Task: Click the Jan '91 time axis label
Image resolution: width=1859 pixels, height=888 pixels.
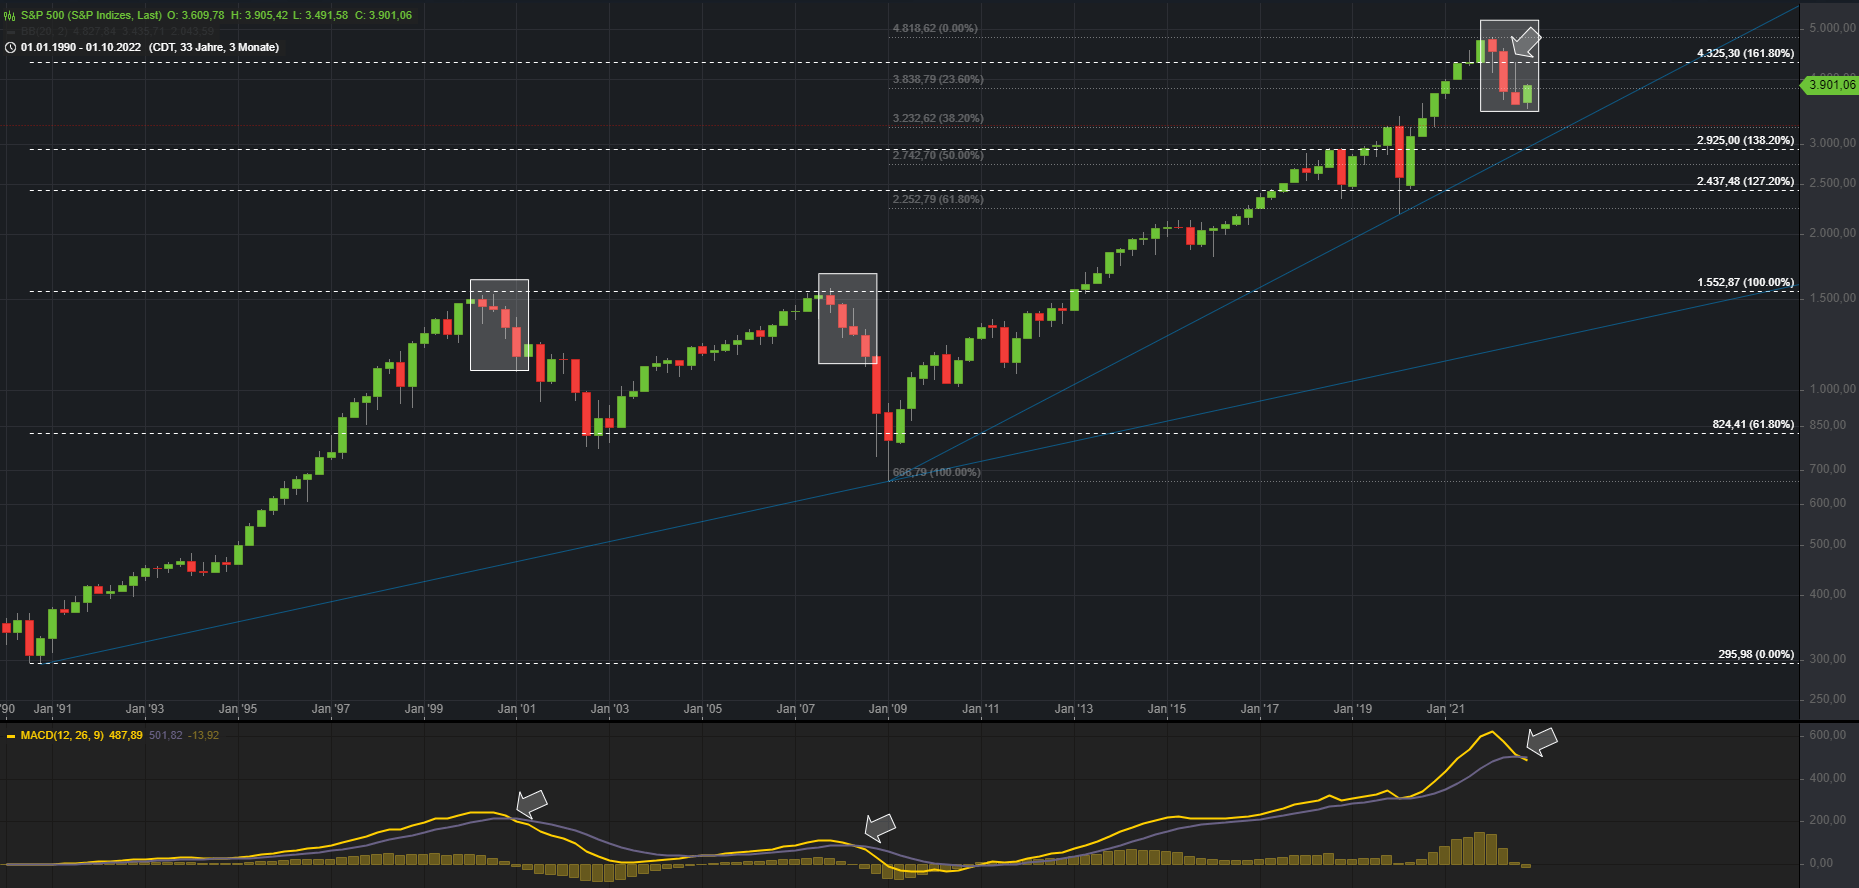Action: (52, 710)
